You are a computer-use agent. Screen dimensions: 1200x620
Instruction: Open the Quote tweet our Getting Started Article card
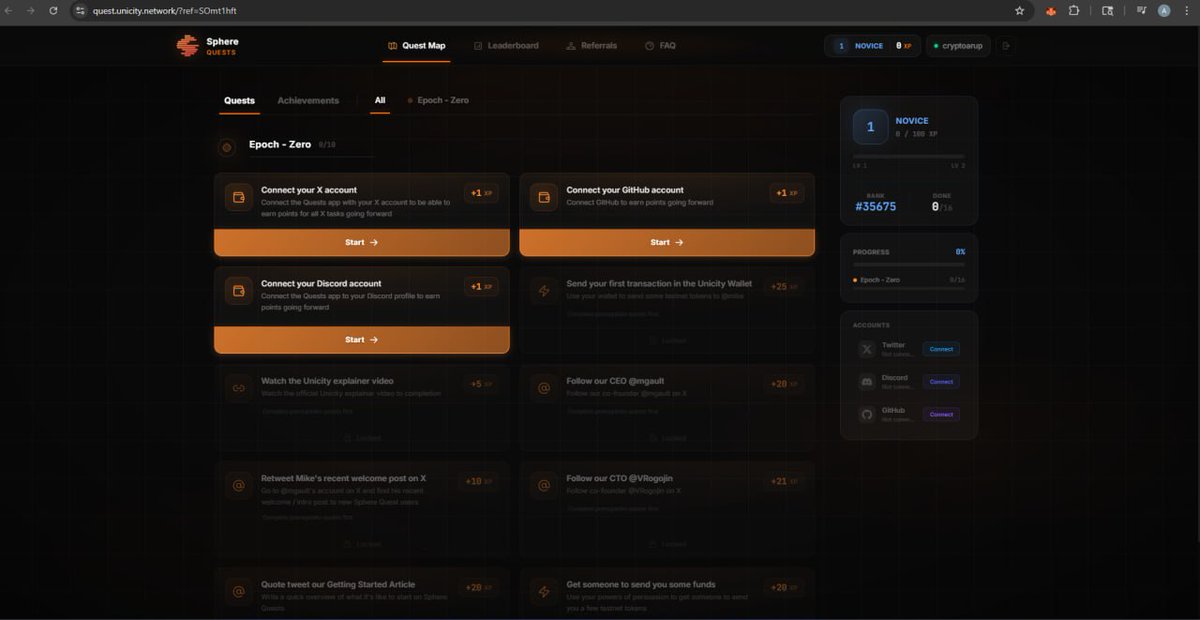362,594
